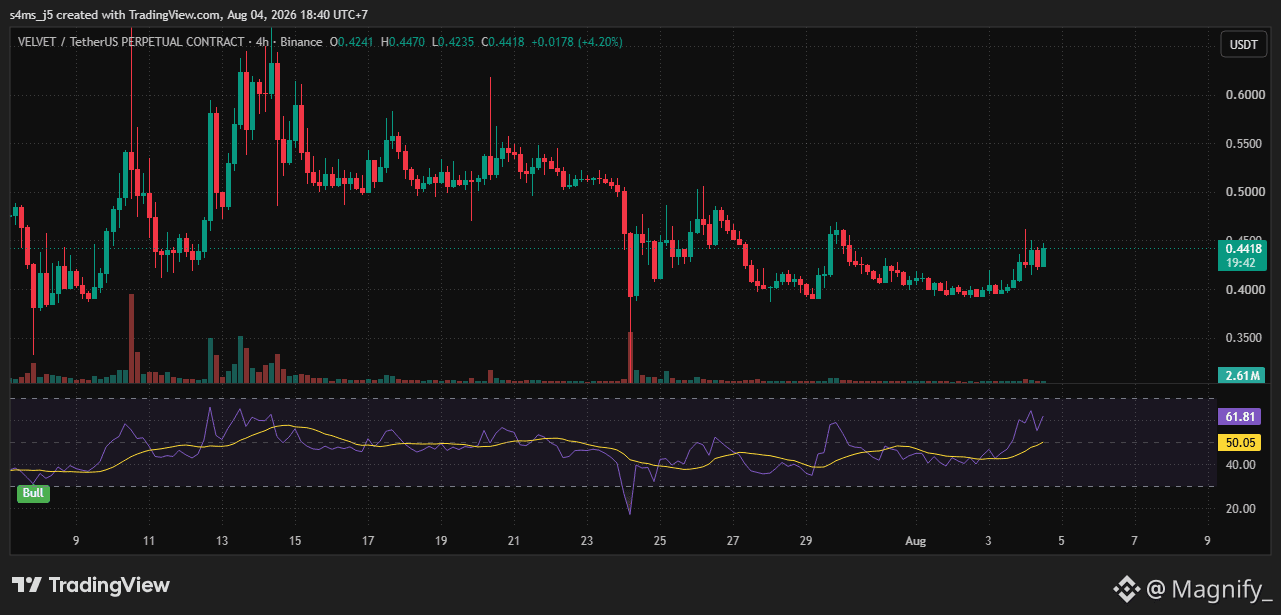Click date 7 on the time axis
The image size is (1281, 615).
pyautogui.click(x=1135, y=541)
